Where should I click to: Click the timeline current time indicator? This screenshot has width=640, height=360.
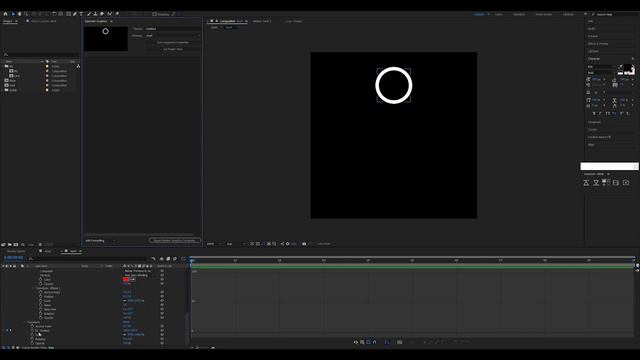191,260
